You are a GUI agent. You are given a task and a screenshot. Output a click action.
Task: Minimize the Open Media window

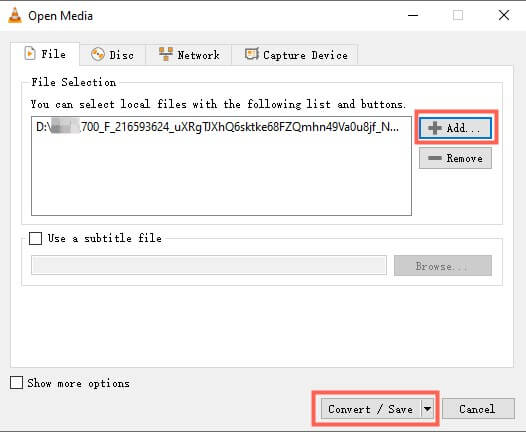[413, 15]
